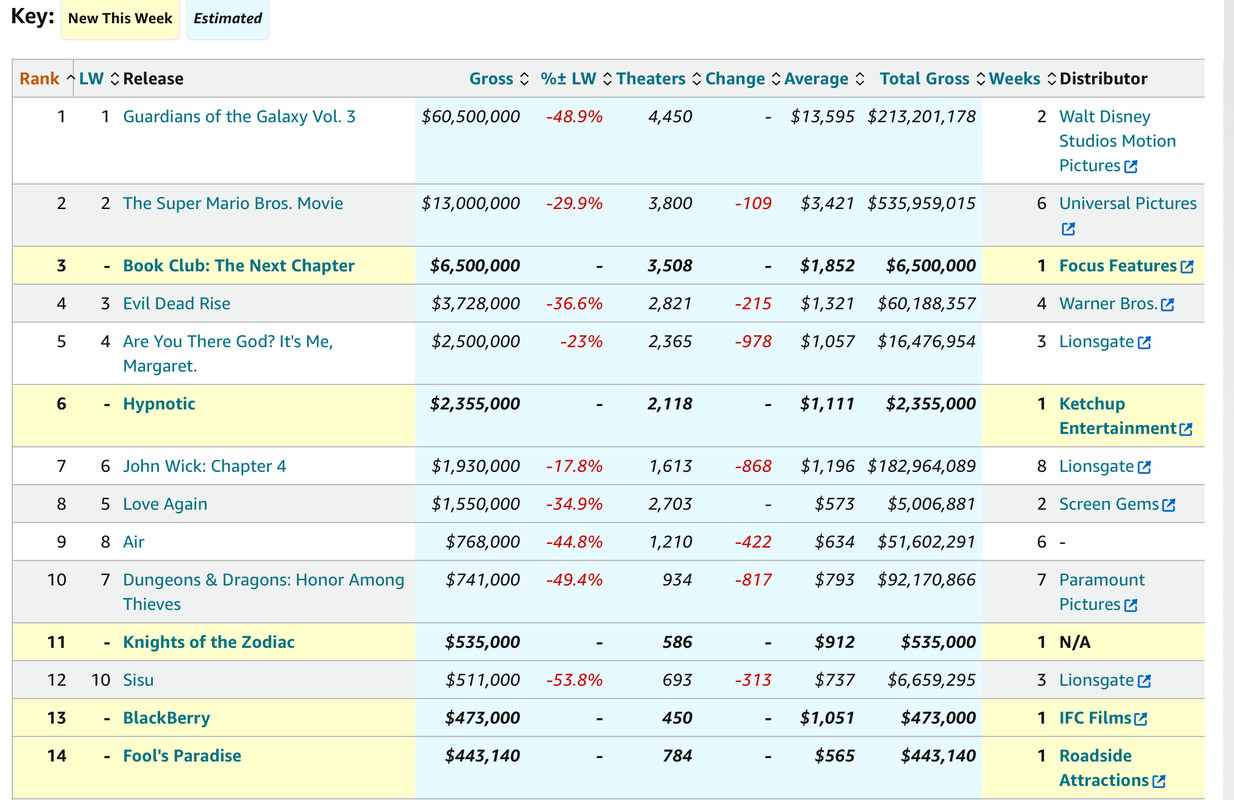1234x800 pixels.
Task: Click average value $13,595
Action: (823, 117)
